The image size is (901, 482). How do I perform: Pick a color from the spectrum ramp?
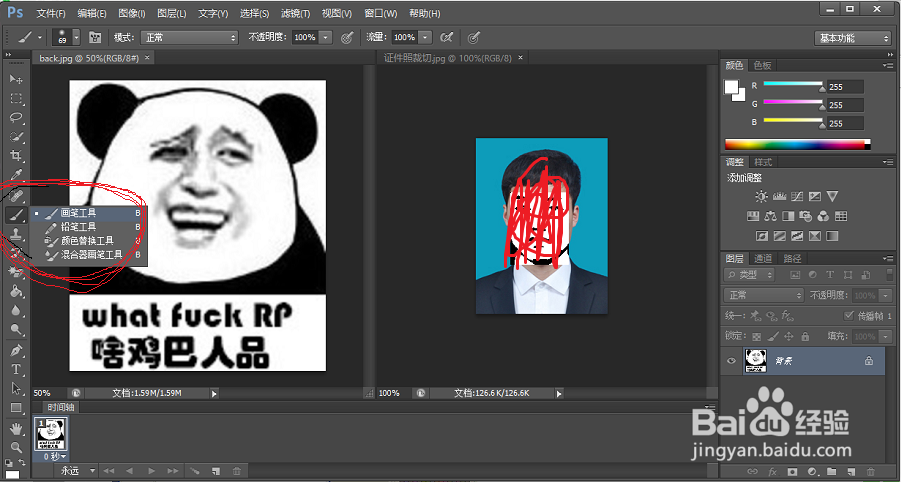click(798, 144)
